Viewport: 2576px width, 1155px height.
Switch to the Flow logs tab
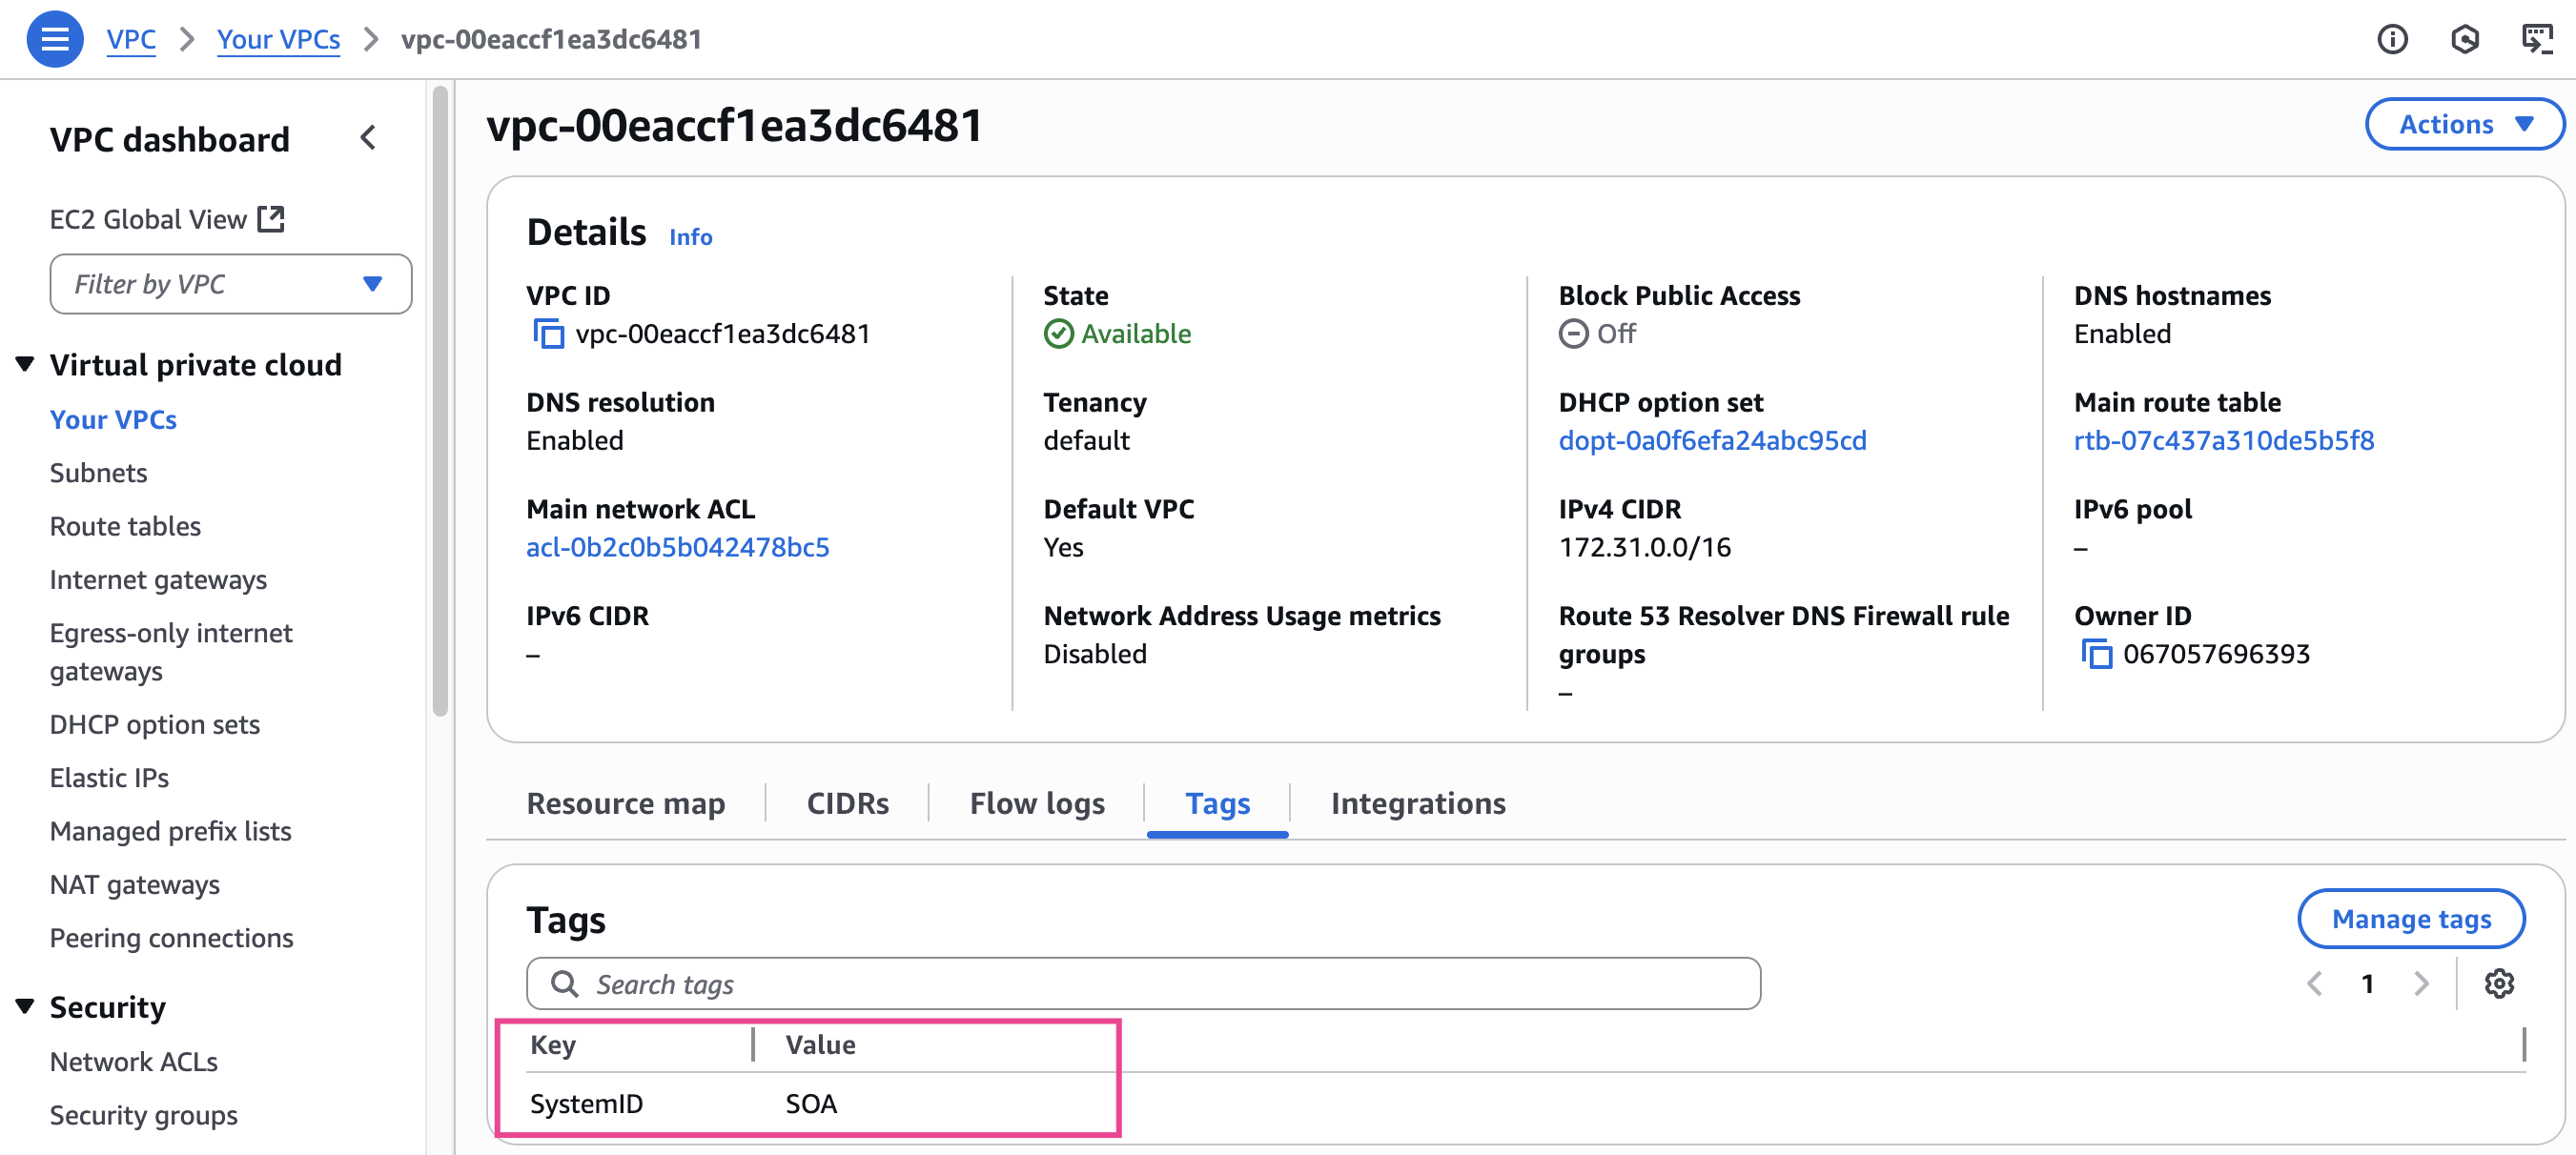click(1036, 804)
